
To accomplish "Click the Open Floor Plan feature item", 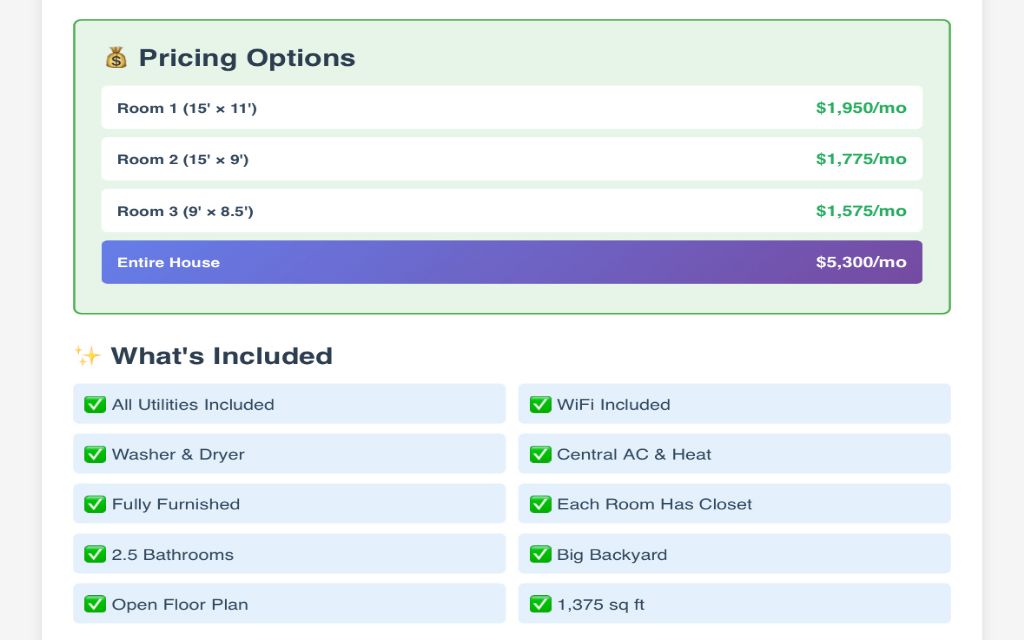I will [289, 604].
